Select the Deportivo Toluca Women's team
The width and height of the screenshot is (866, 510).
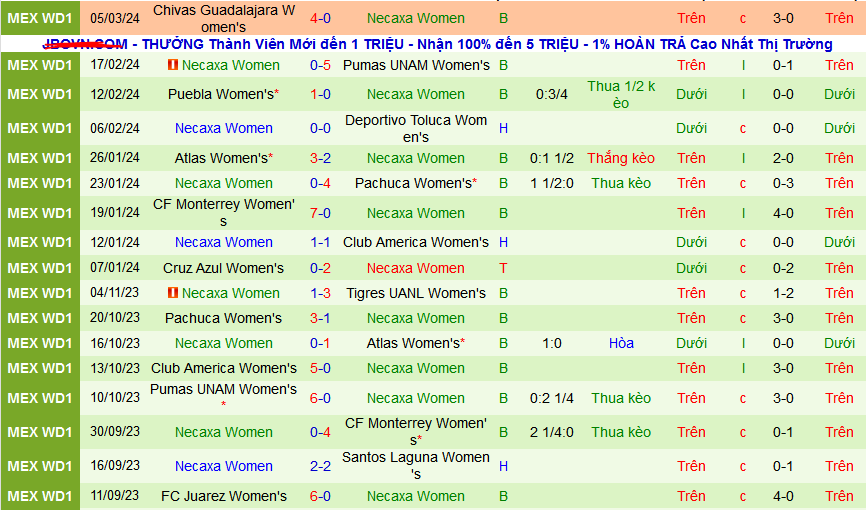tap(415, 128)
